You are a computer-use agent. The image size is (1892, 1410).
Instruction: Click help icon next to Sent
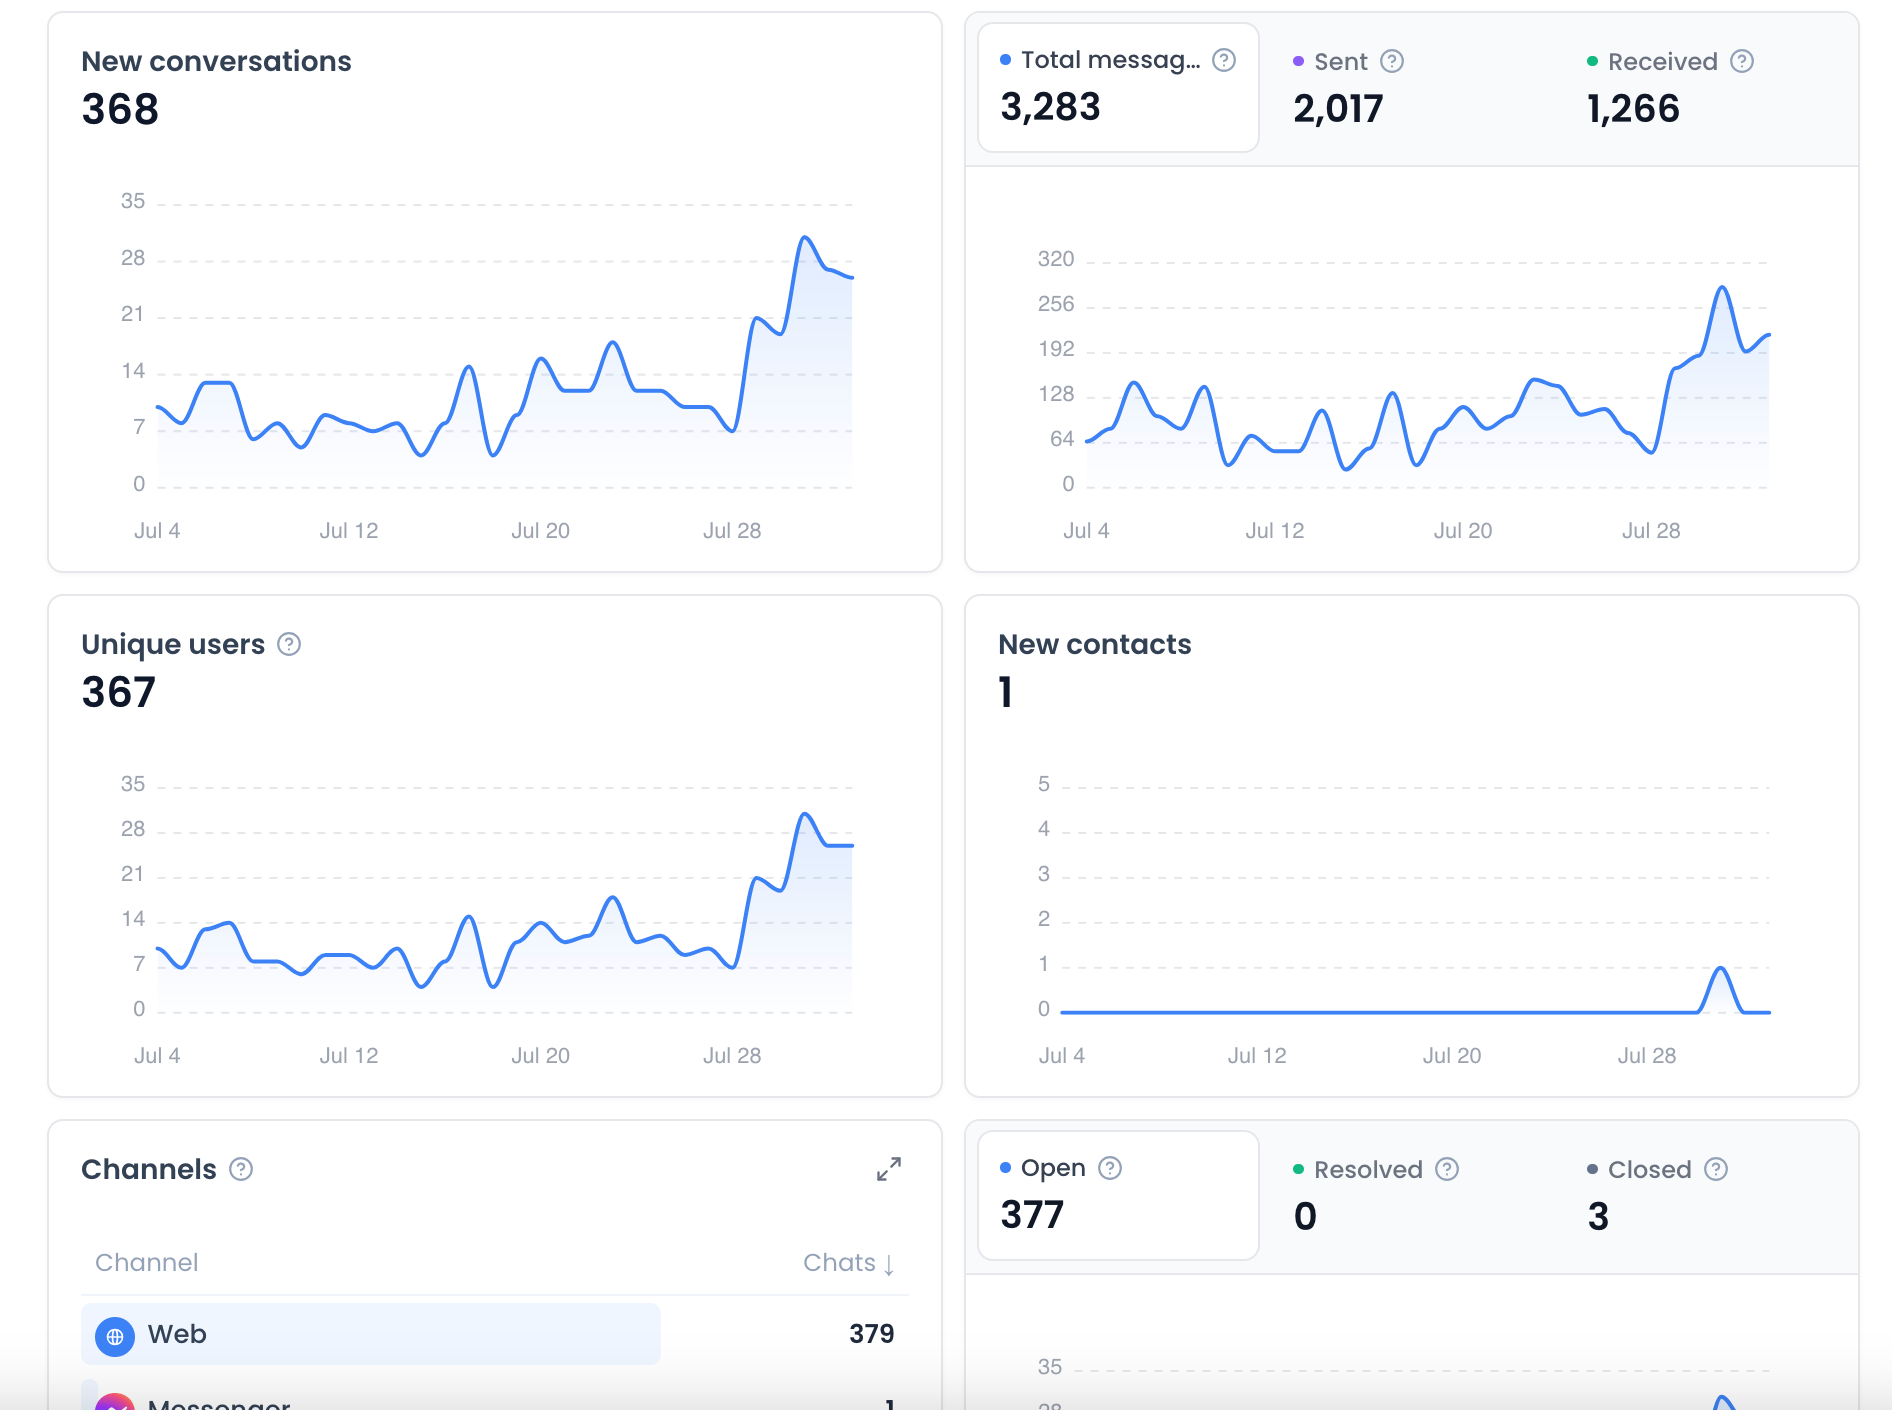(1392, 61)
